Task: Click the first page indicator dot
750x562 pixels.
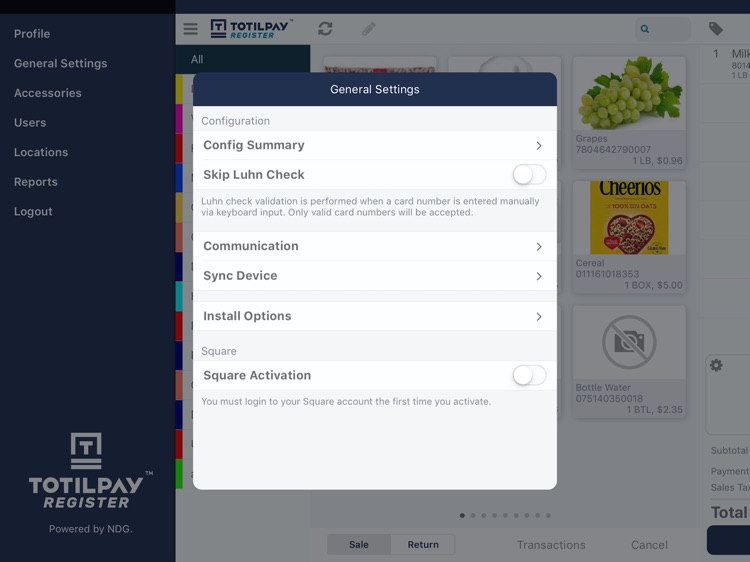Action: [x=462, y=516]
